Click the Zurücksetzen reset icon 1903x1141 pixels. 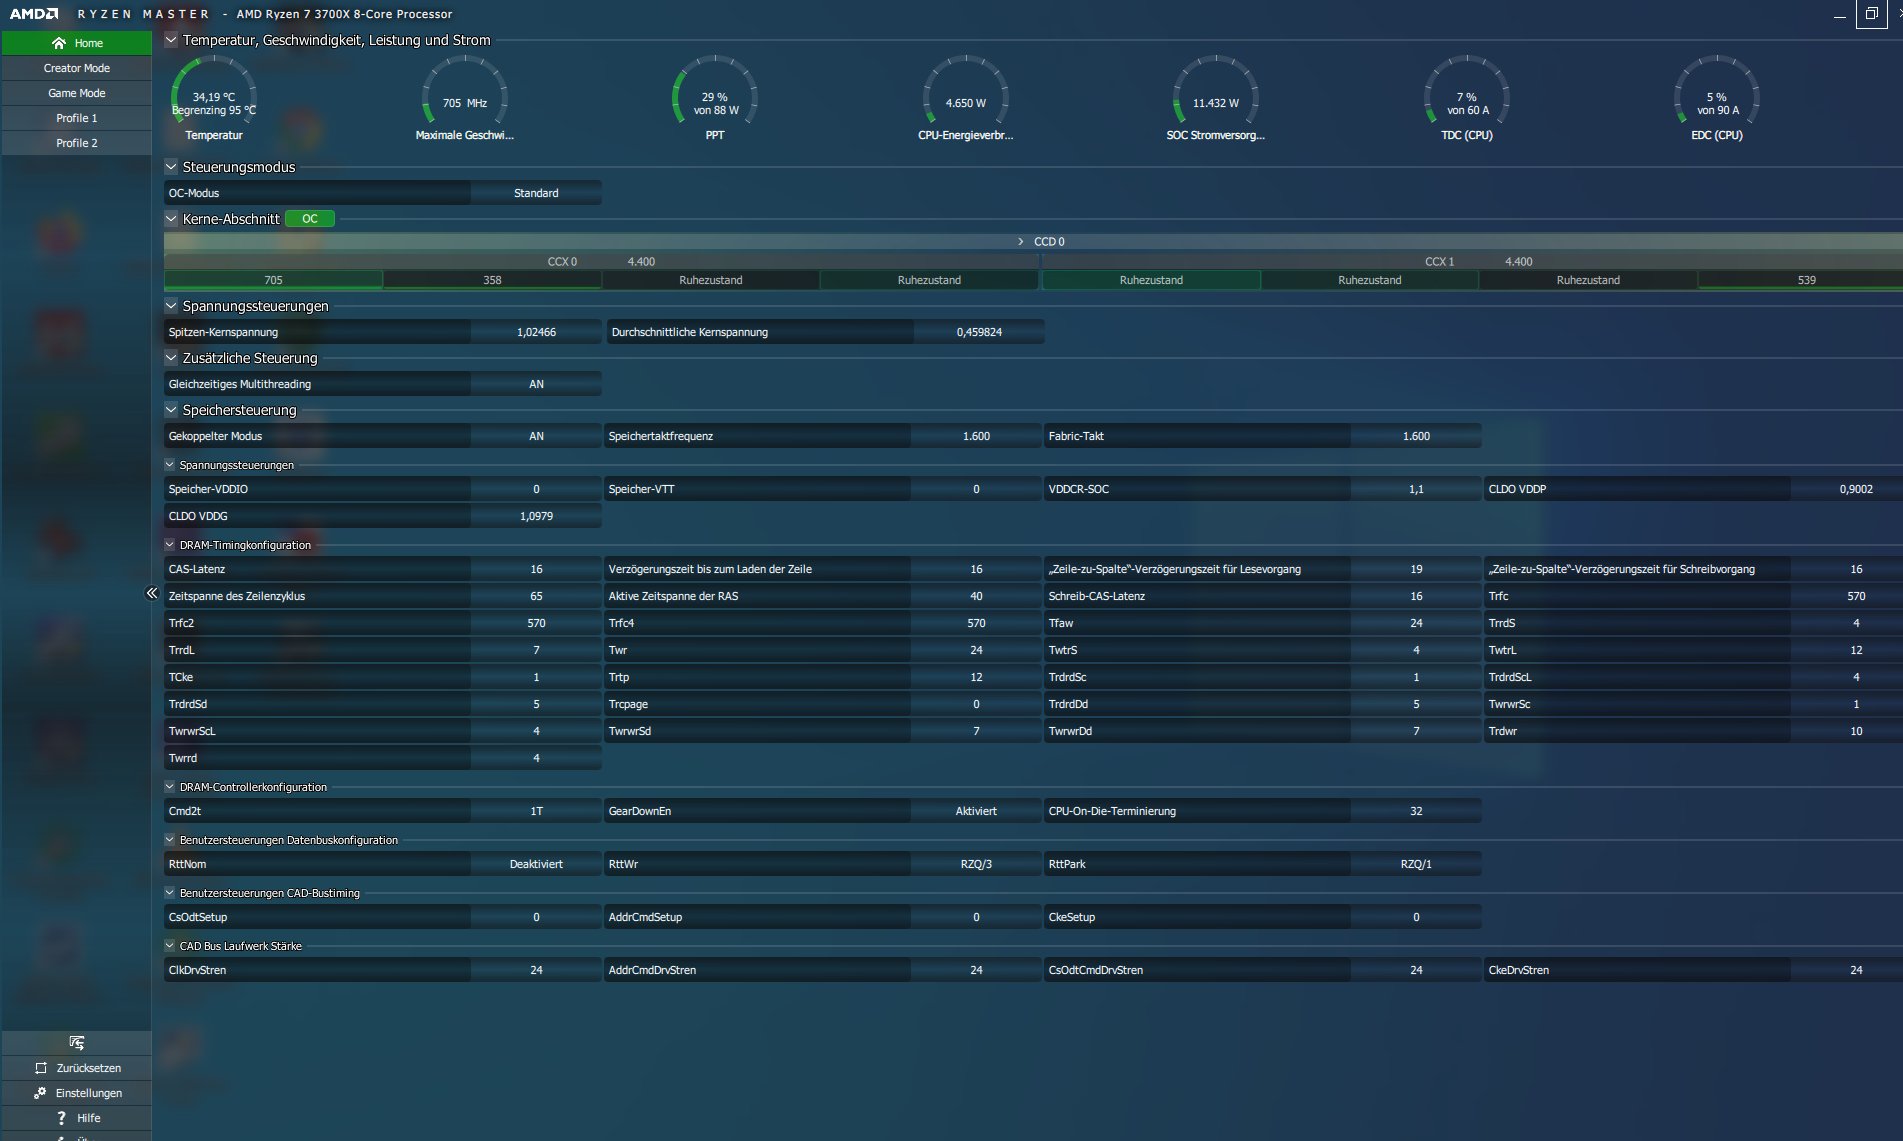click(41, 1068)
